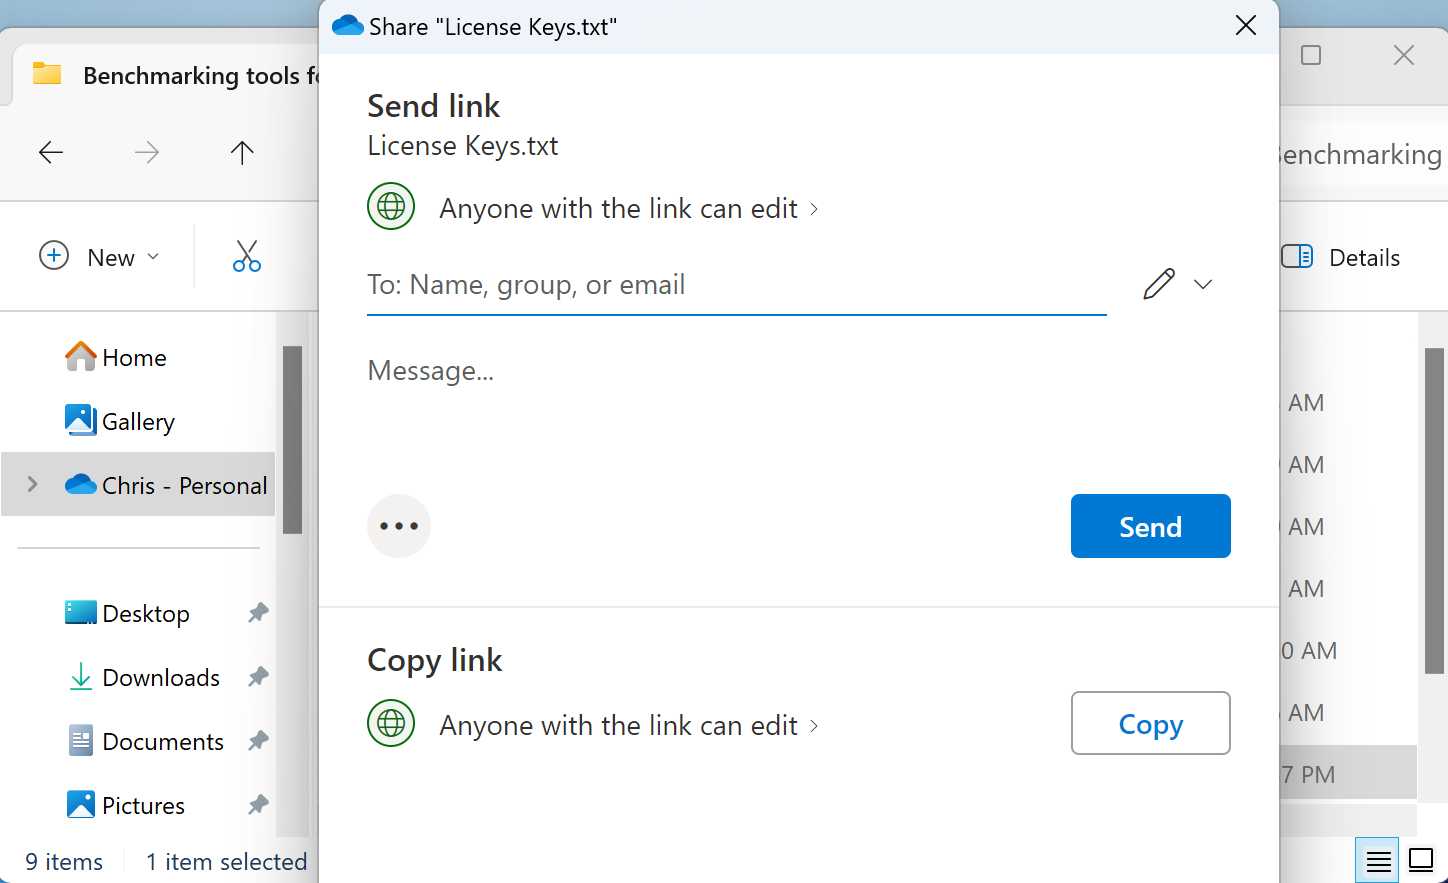Viewport: 1448px width, 883px height.
Task: Click the pin icon next to Documents
Action: tap(257, 741)
